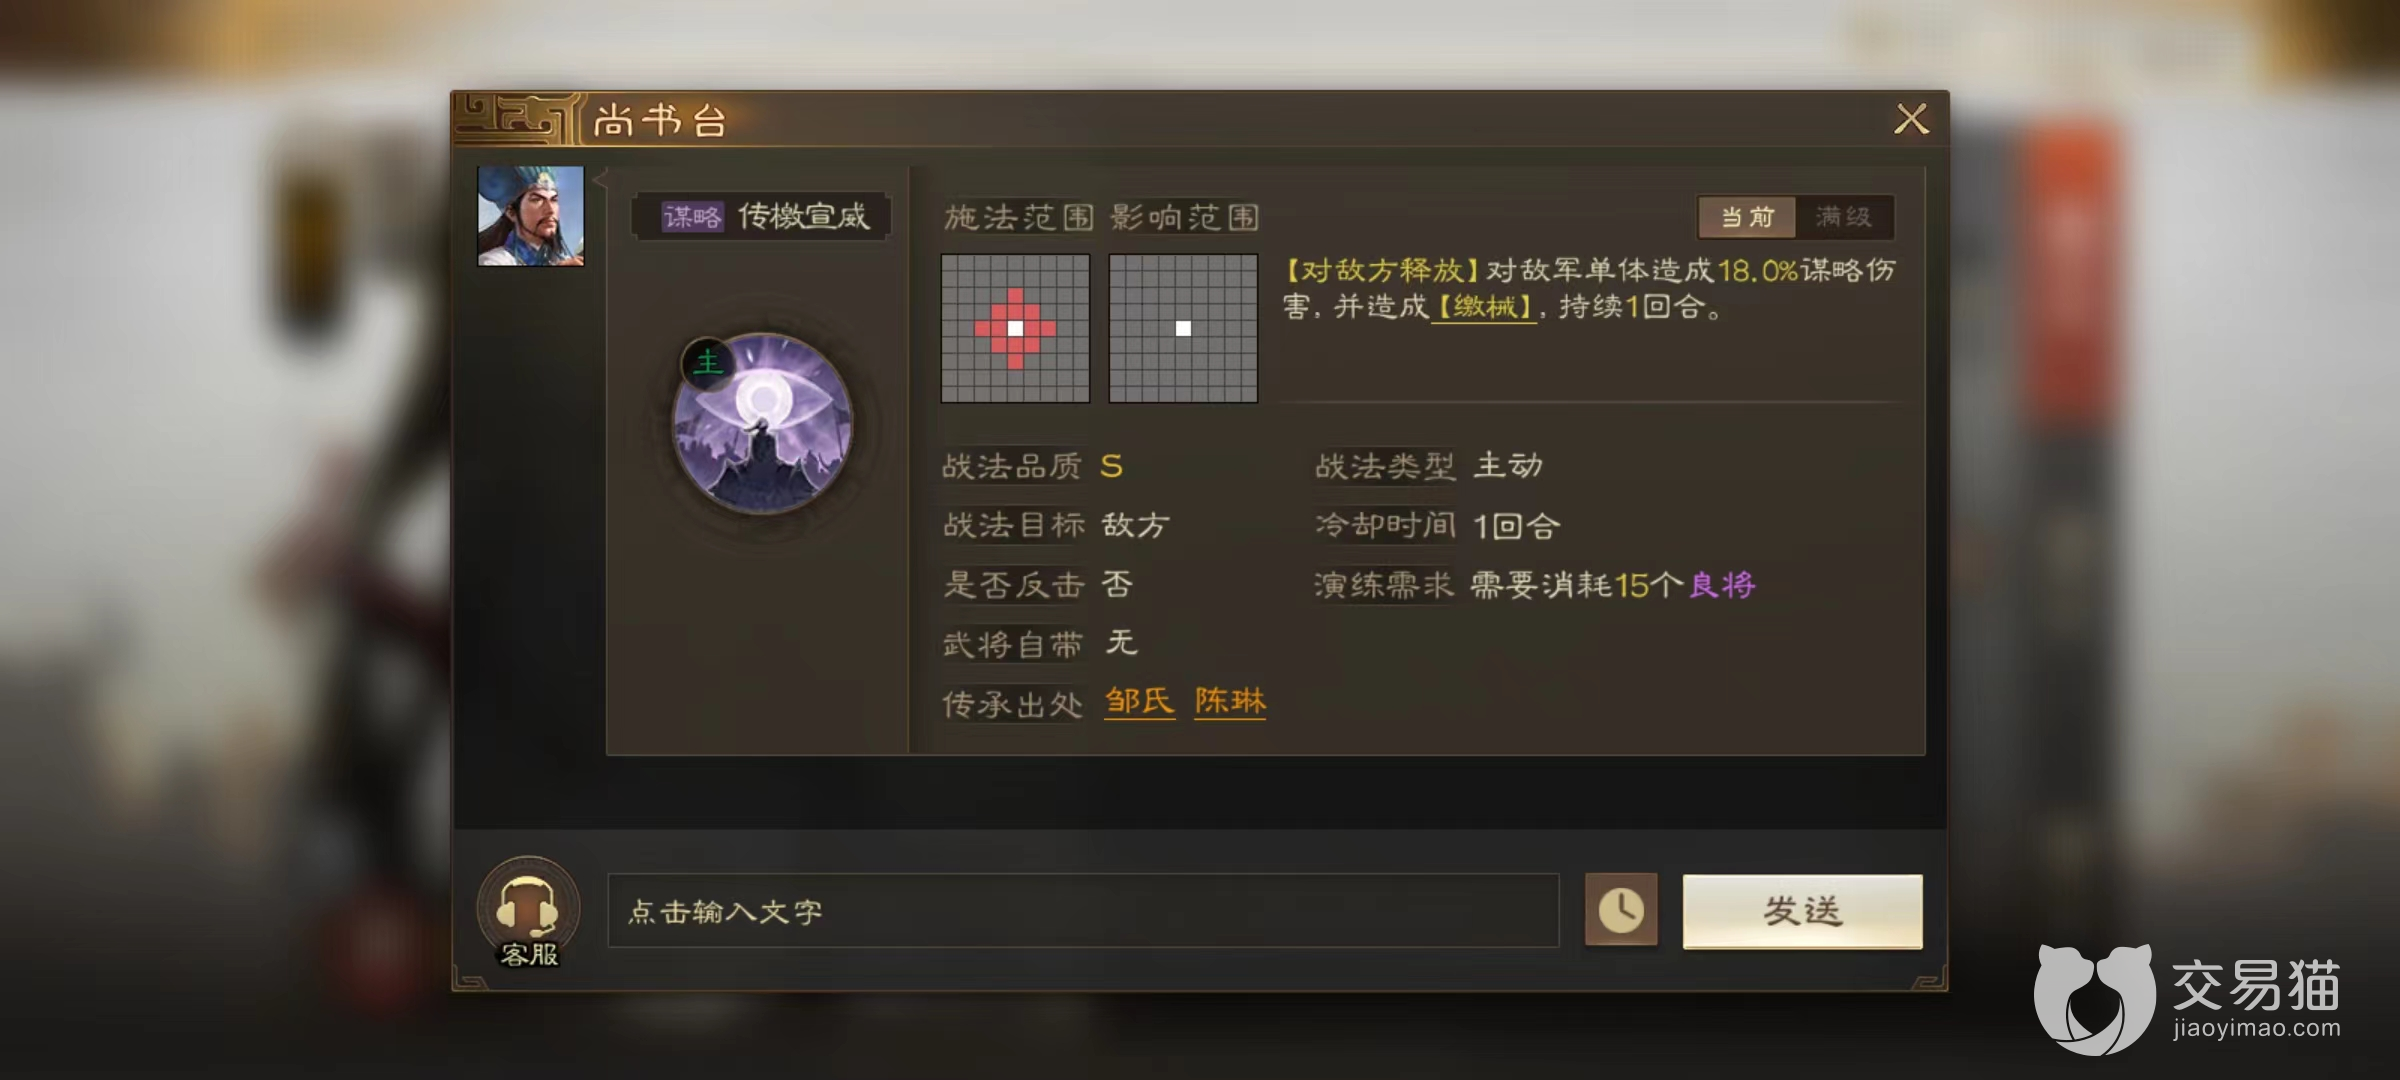Image resolution: width=2400 pixels, height=1080 pixels.
Task: Tap the purple 谋略 skill type tag
Action: [692, 217]
